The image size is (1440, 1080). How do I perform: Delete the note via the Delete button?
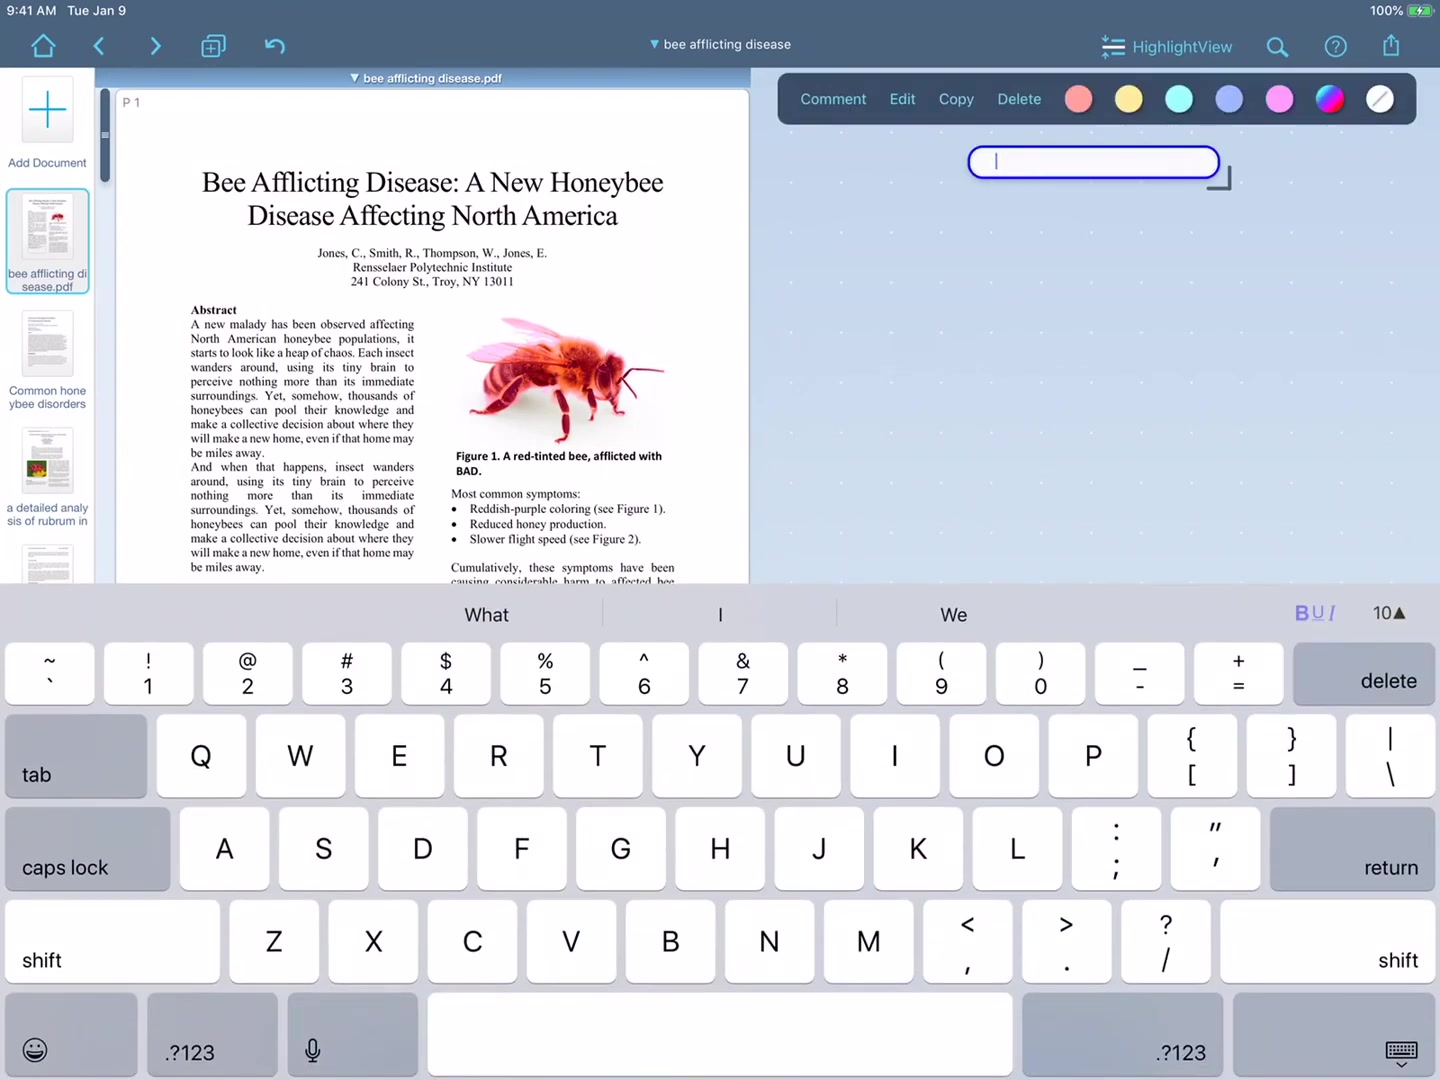tap(1018, 99)
